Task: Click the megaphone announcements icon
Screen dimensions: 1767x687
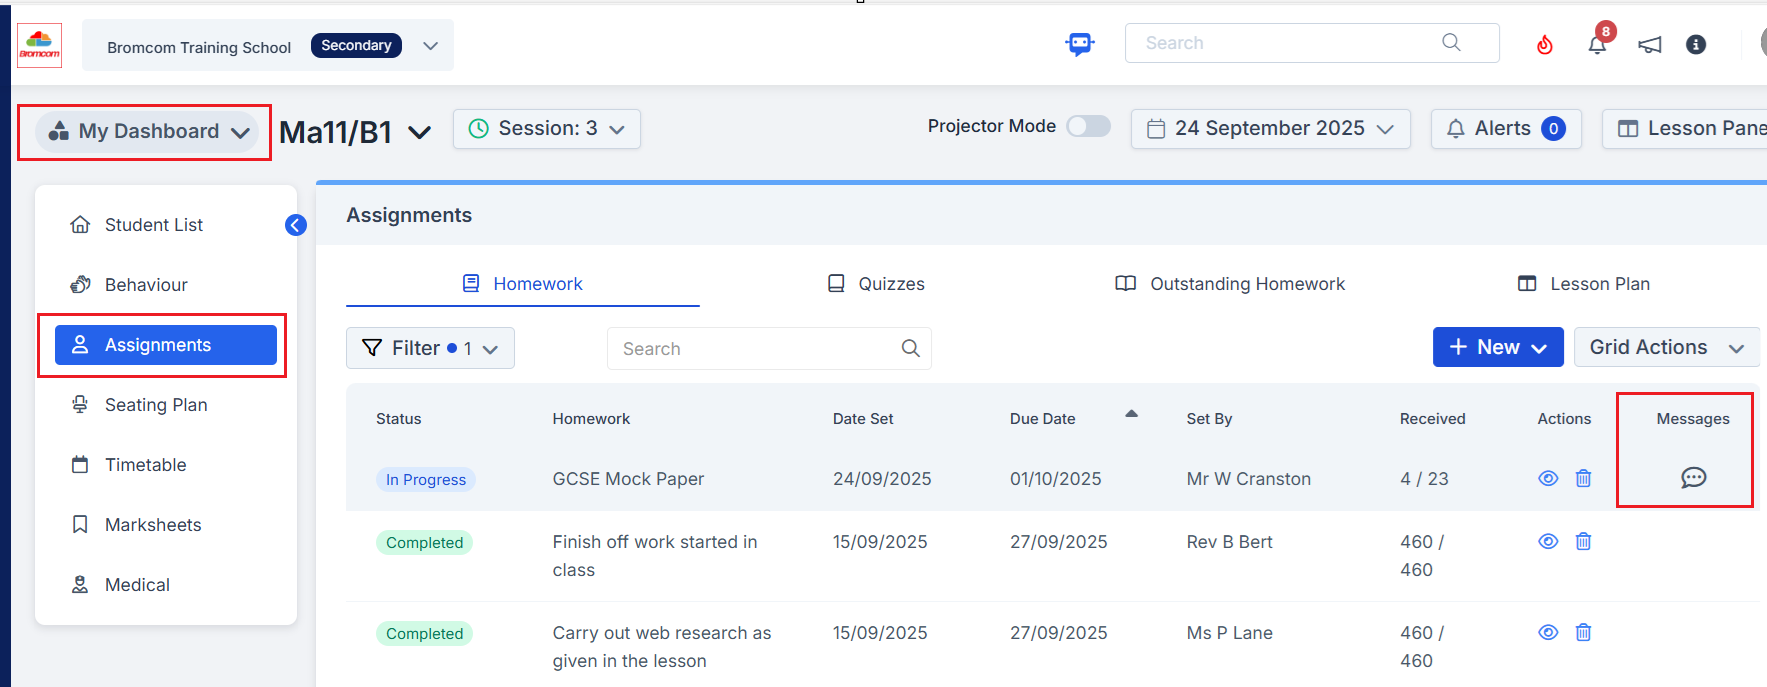Action: [x=1650, y=44]
